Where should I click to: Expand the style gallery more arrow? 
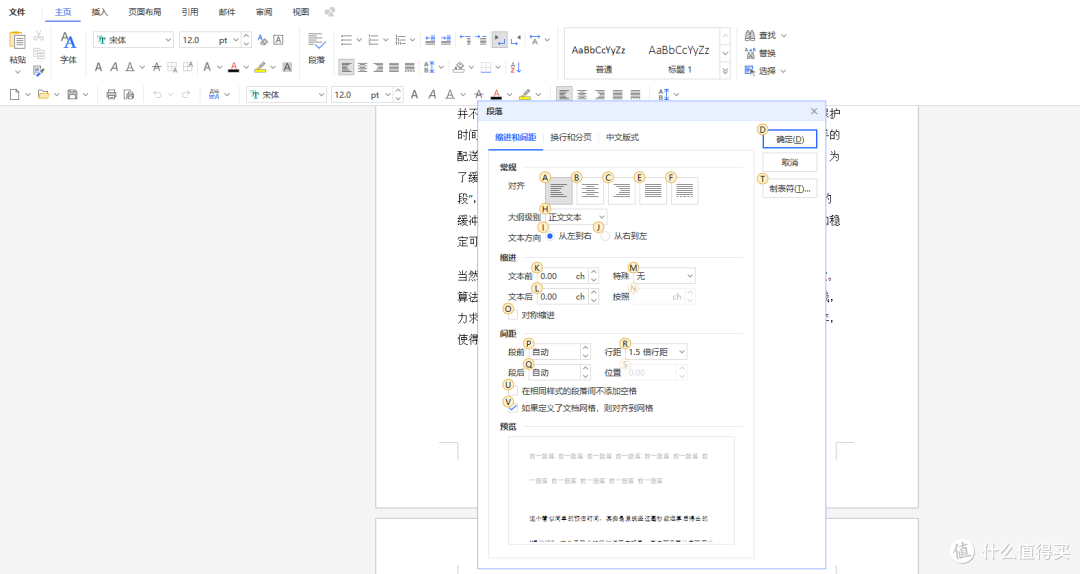coord(725,70)
